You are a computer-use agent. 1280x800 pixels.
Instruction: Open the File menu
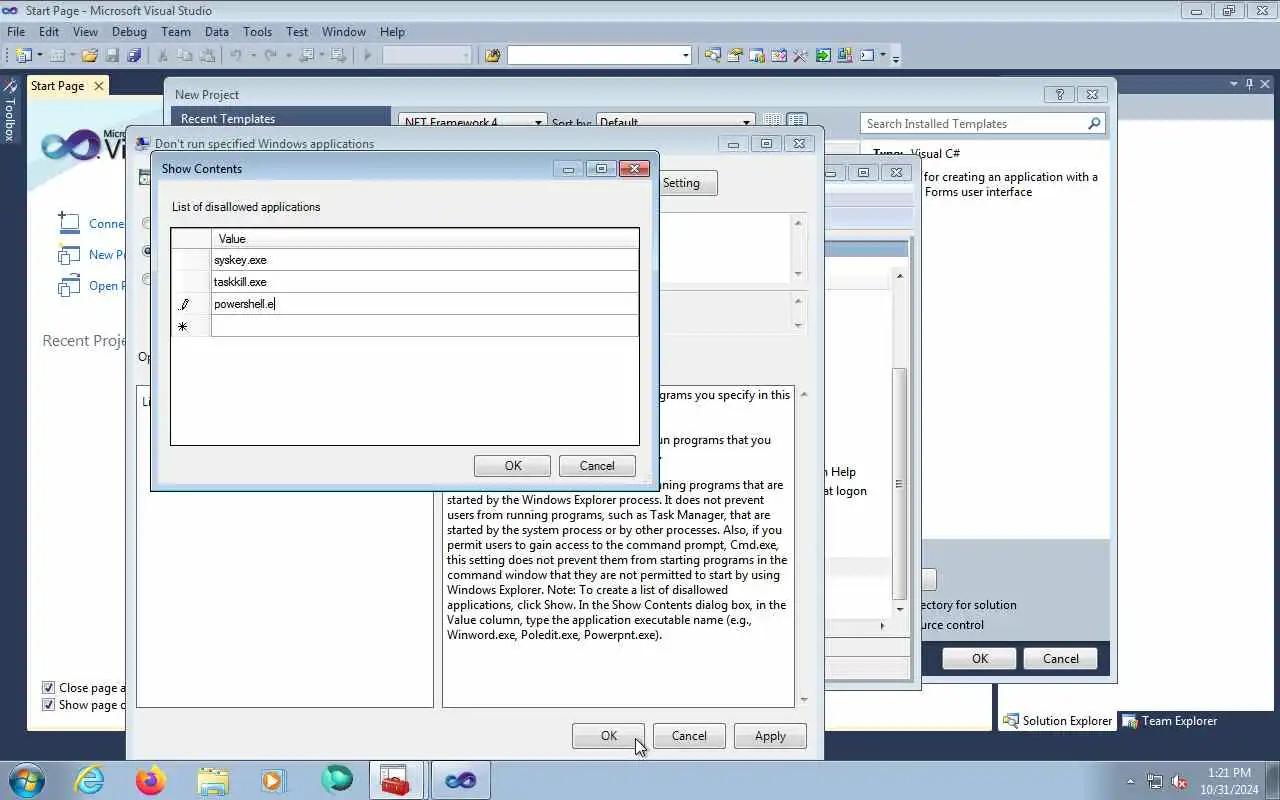coord(16,32)
